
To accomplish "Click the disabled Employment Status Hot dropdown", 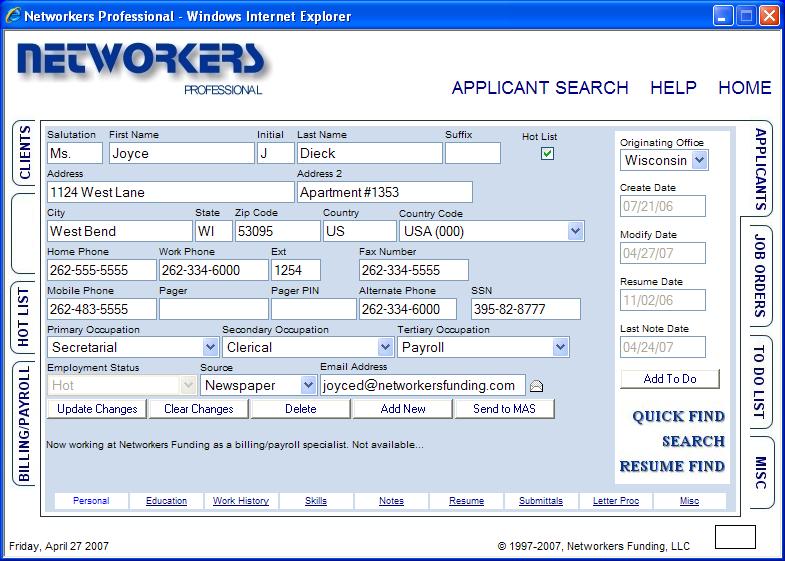I will point(121,385).
